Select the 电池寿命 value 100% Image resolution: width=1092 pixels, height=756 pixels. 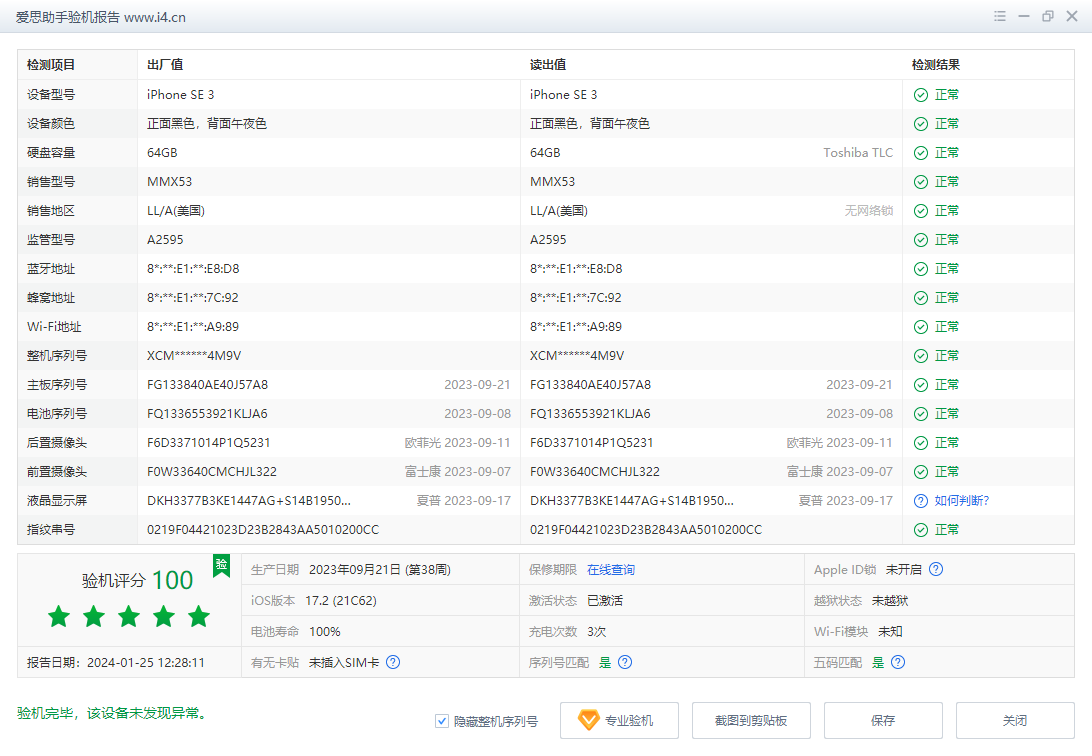pyautogui.click(x=325, y=631)
